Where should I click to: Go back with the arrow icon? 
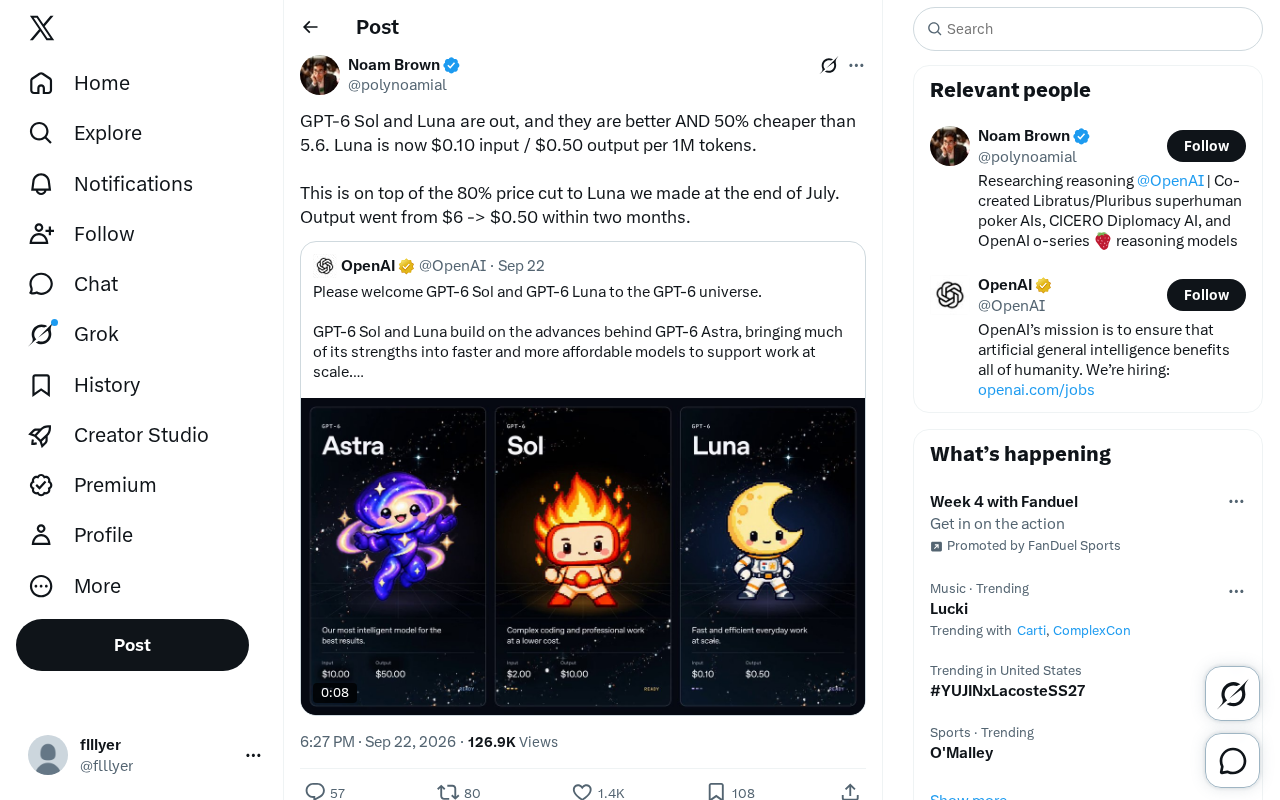pyautogui.click(x=311, y=27)
